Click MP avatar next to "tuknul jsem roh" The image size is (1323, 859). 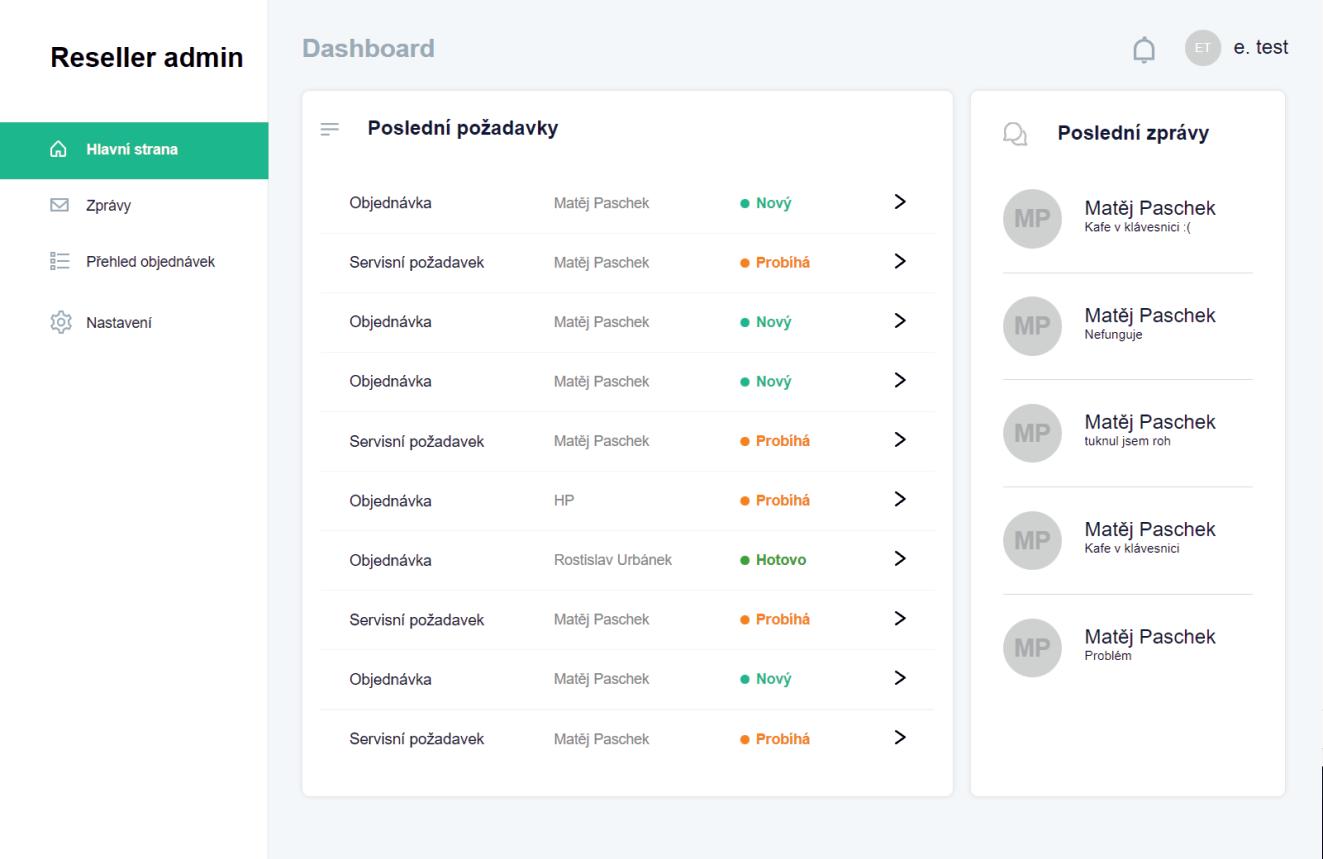tap(1026, 433)
